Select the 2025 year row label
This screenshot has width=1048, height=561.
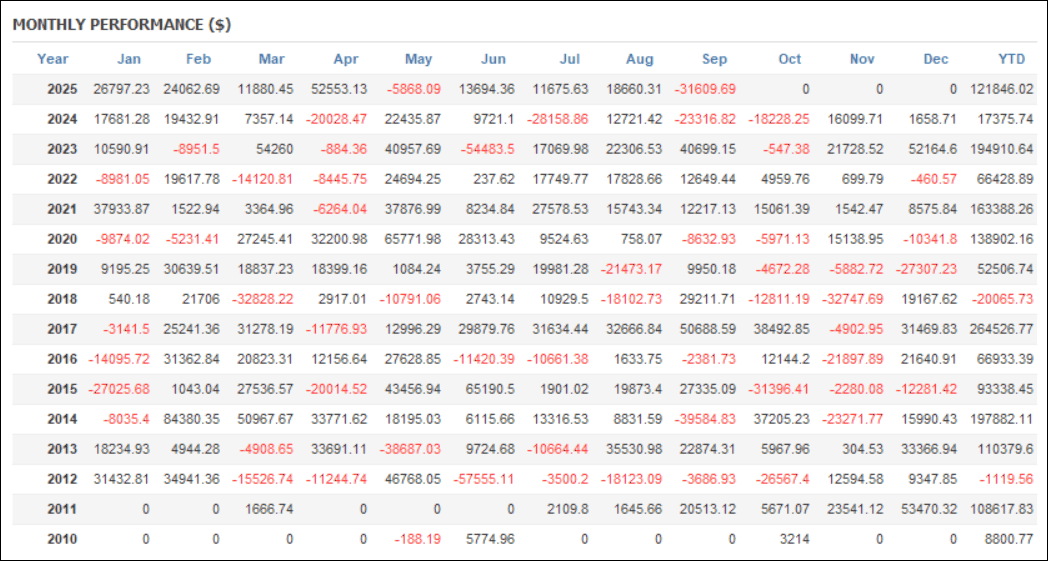62,89
